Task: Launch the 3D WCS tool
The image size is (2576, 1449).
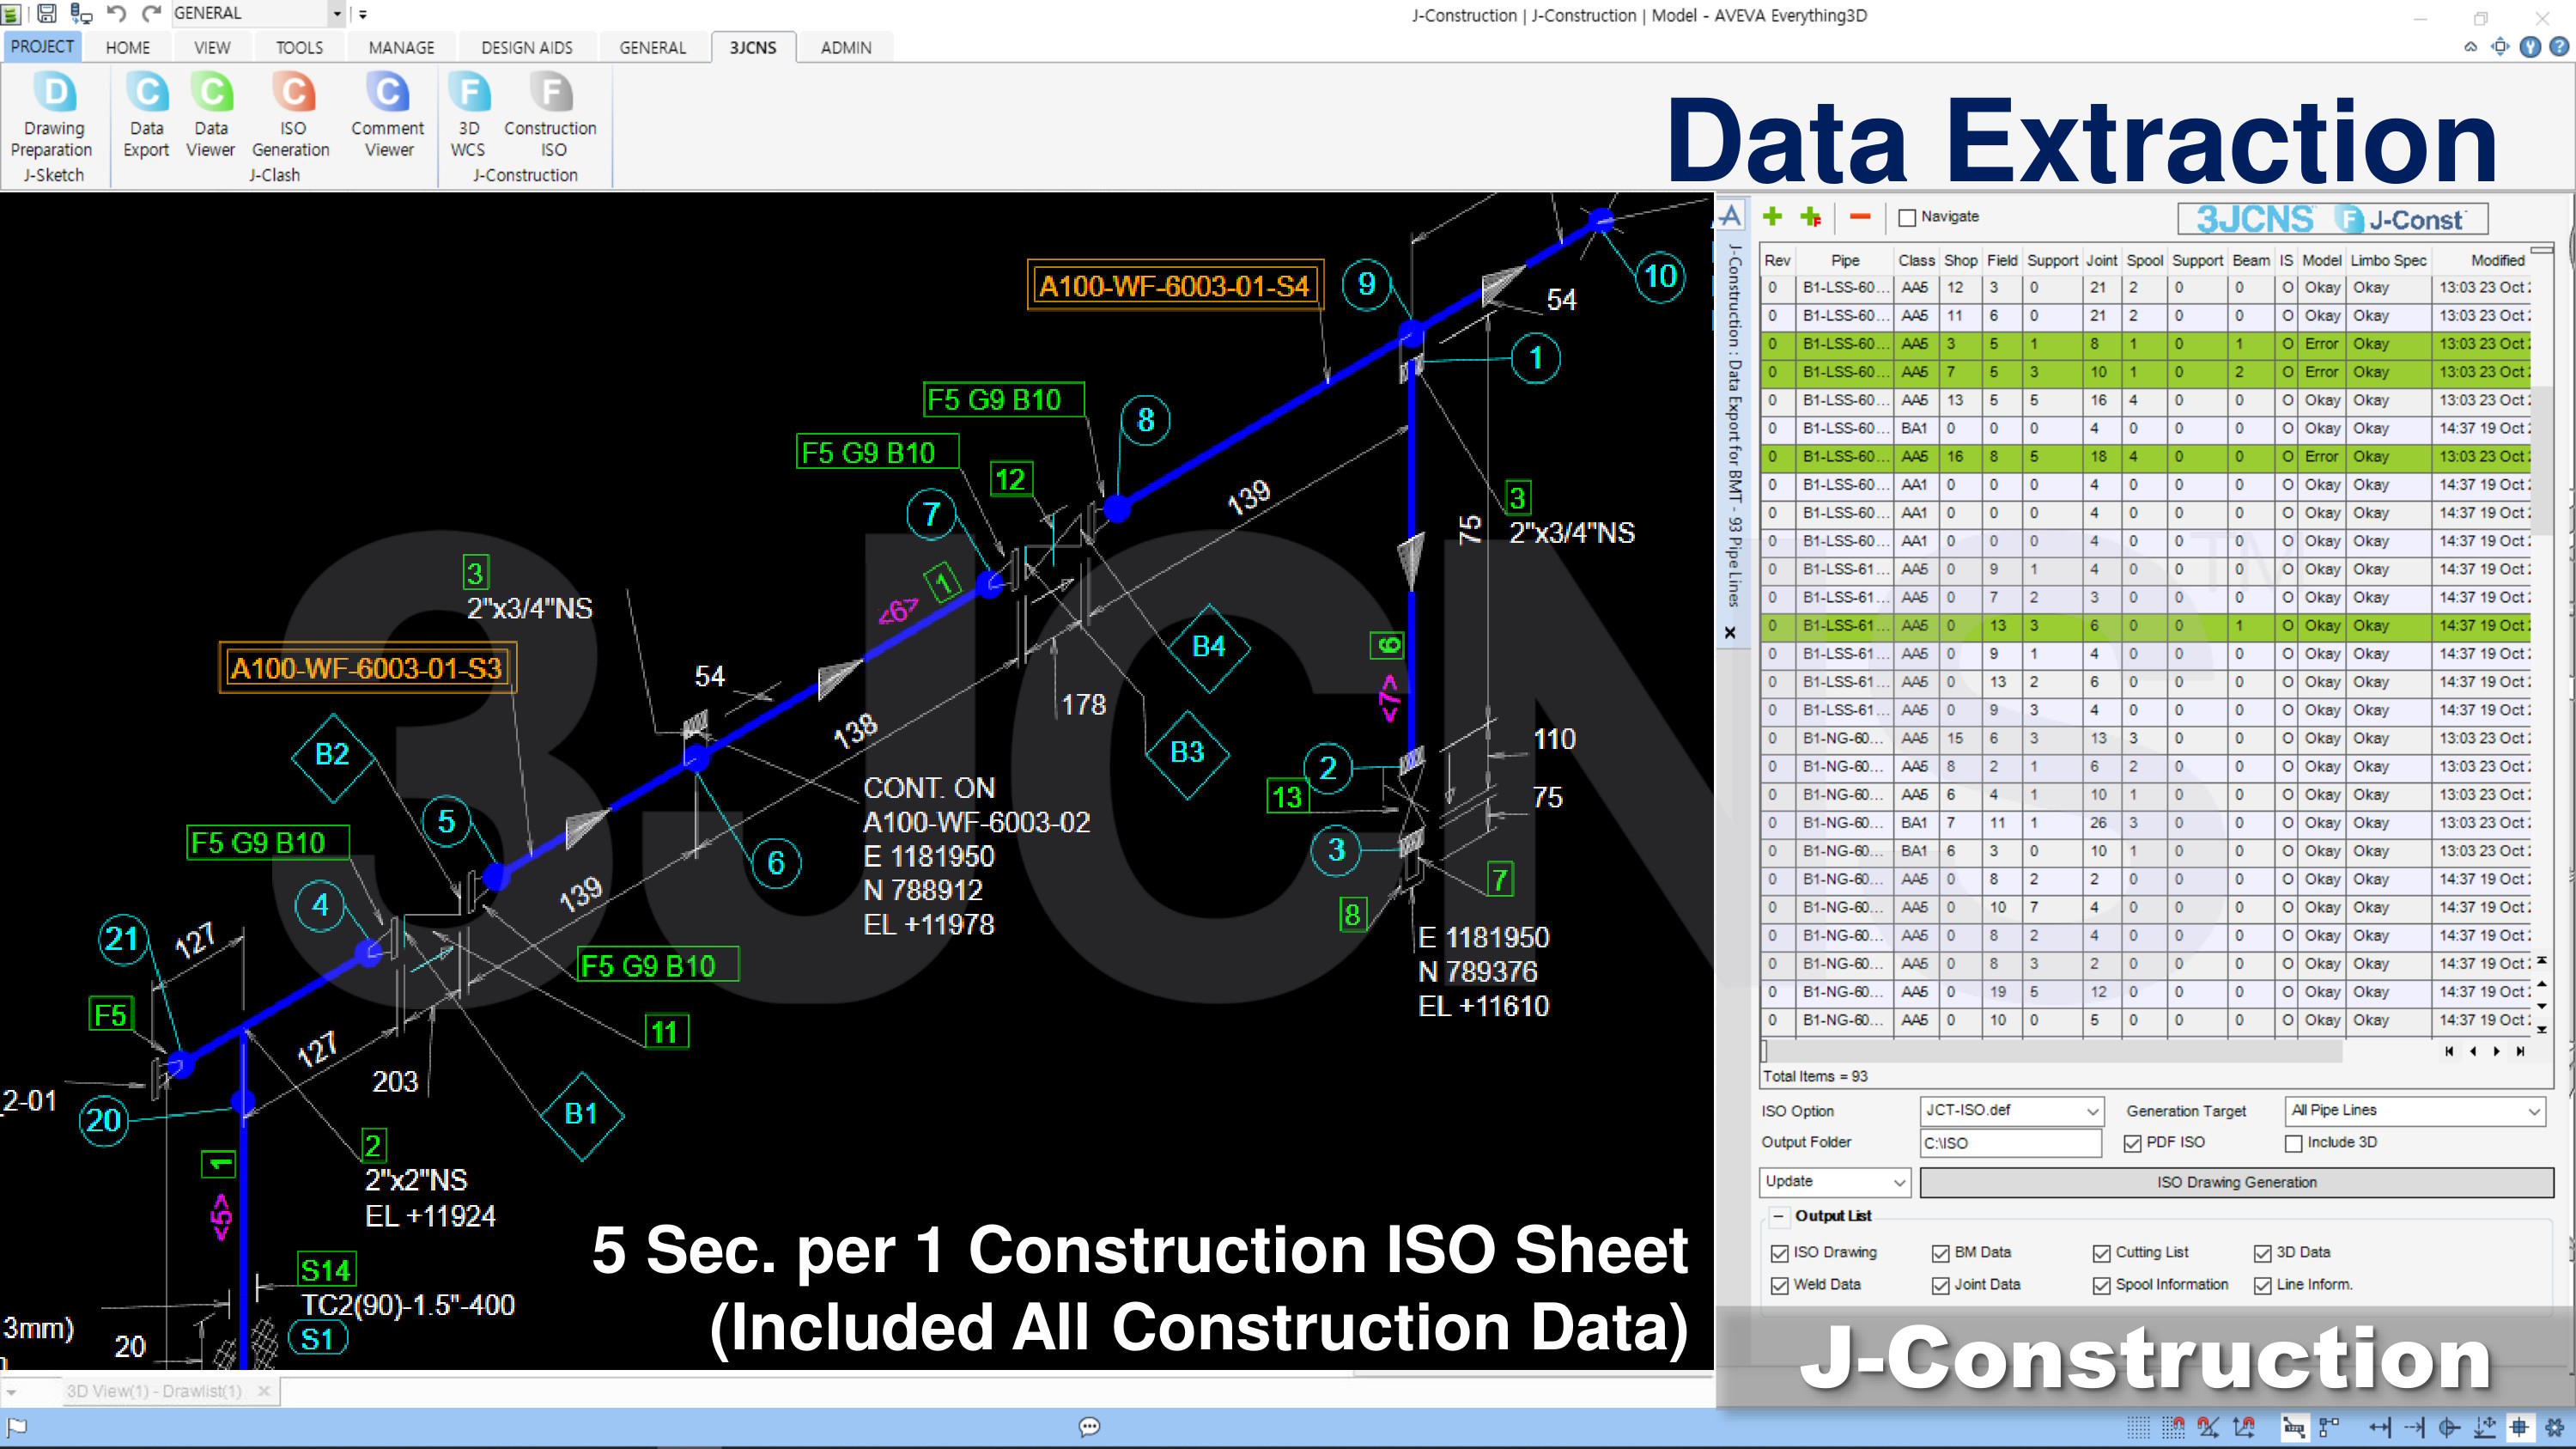Action: [468, 115]
